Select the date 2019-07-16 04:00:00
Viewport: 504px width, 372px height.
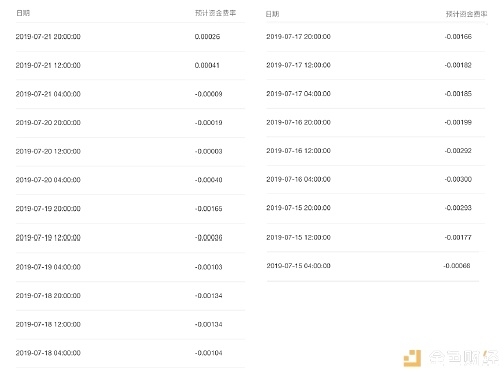pos(298,179)
